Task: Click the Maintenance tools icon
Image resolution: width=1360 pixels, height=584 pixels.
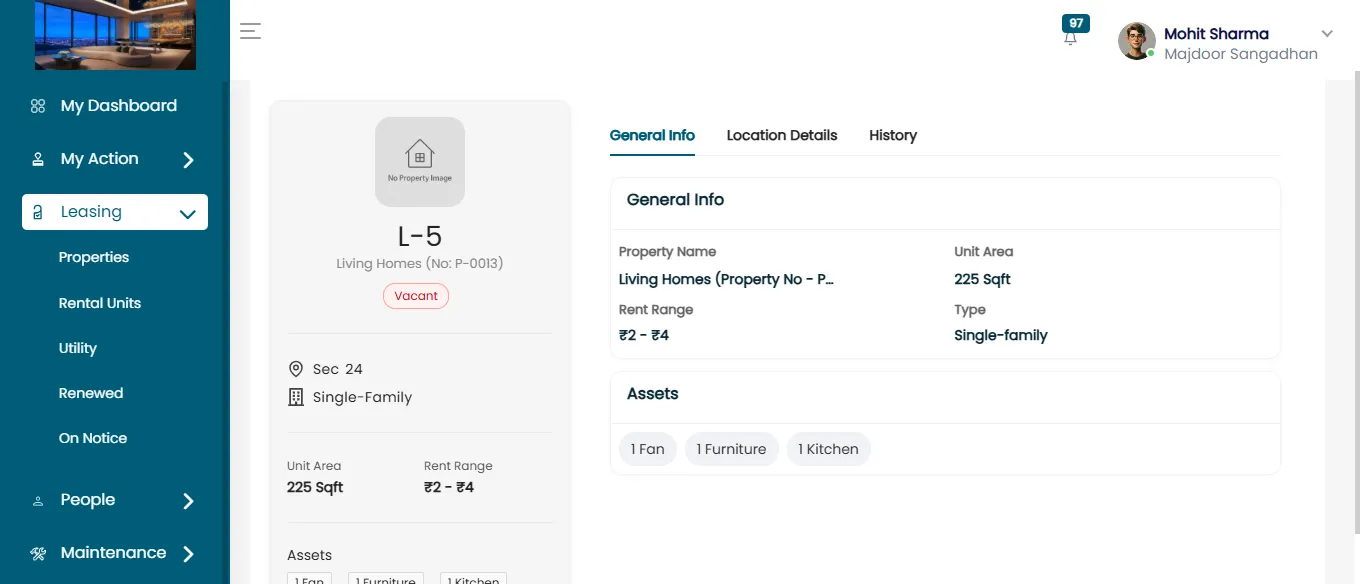Action: [x=38, y=553]
